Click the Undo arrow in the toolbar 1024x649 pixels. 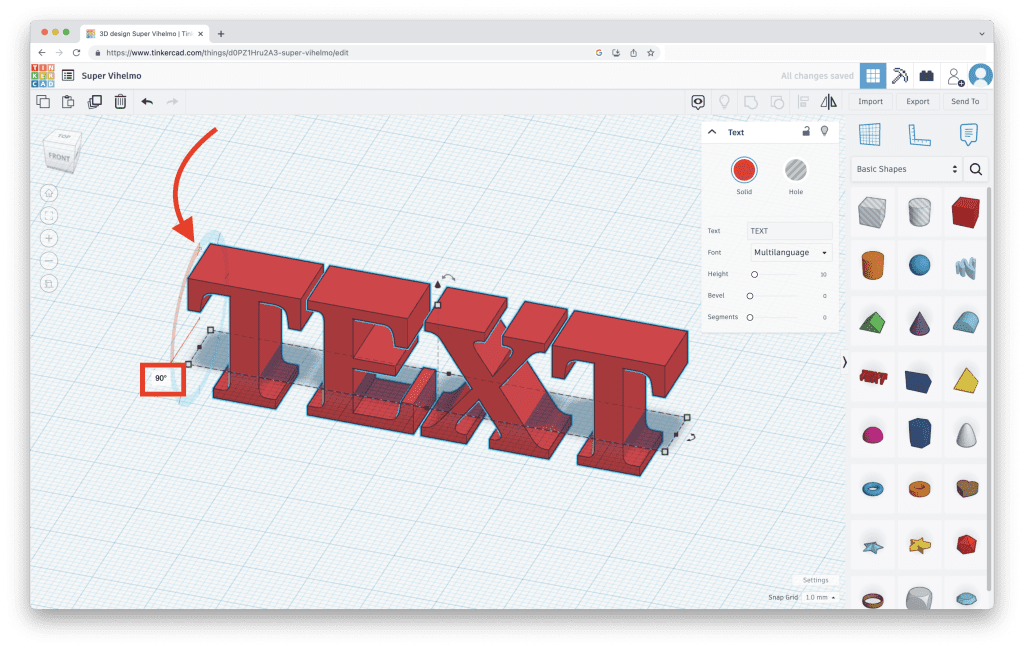[147, 101]
